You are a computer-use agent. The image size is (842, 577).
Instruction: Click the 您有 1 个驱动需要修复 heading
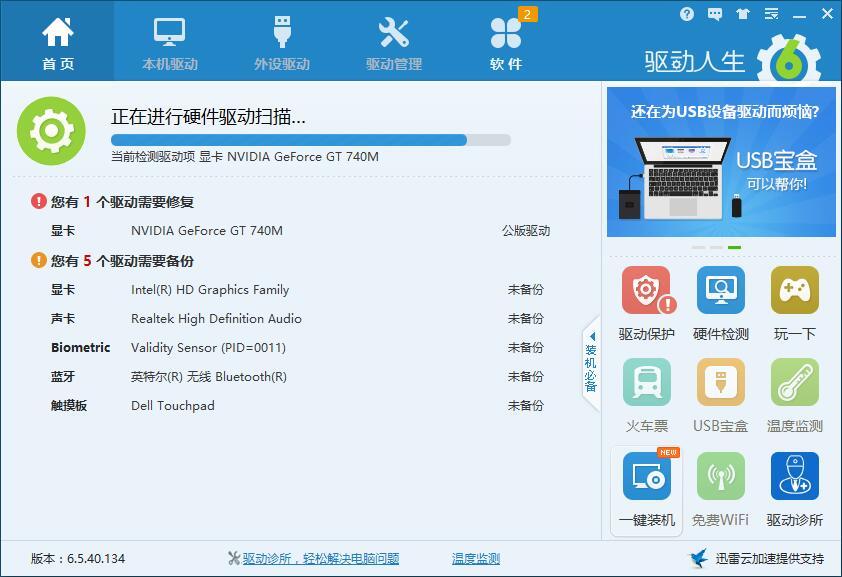click(122, 202)
